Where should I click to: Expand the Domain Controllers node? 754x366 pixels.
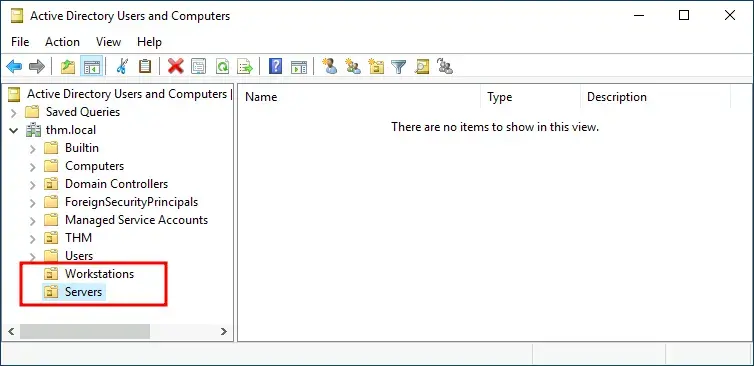pyautogui.click(x=32, y=185)
